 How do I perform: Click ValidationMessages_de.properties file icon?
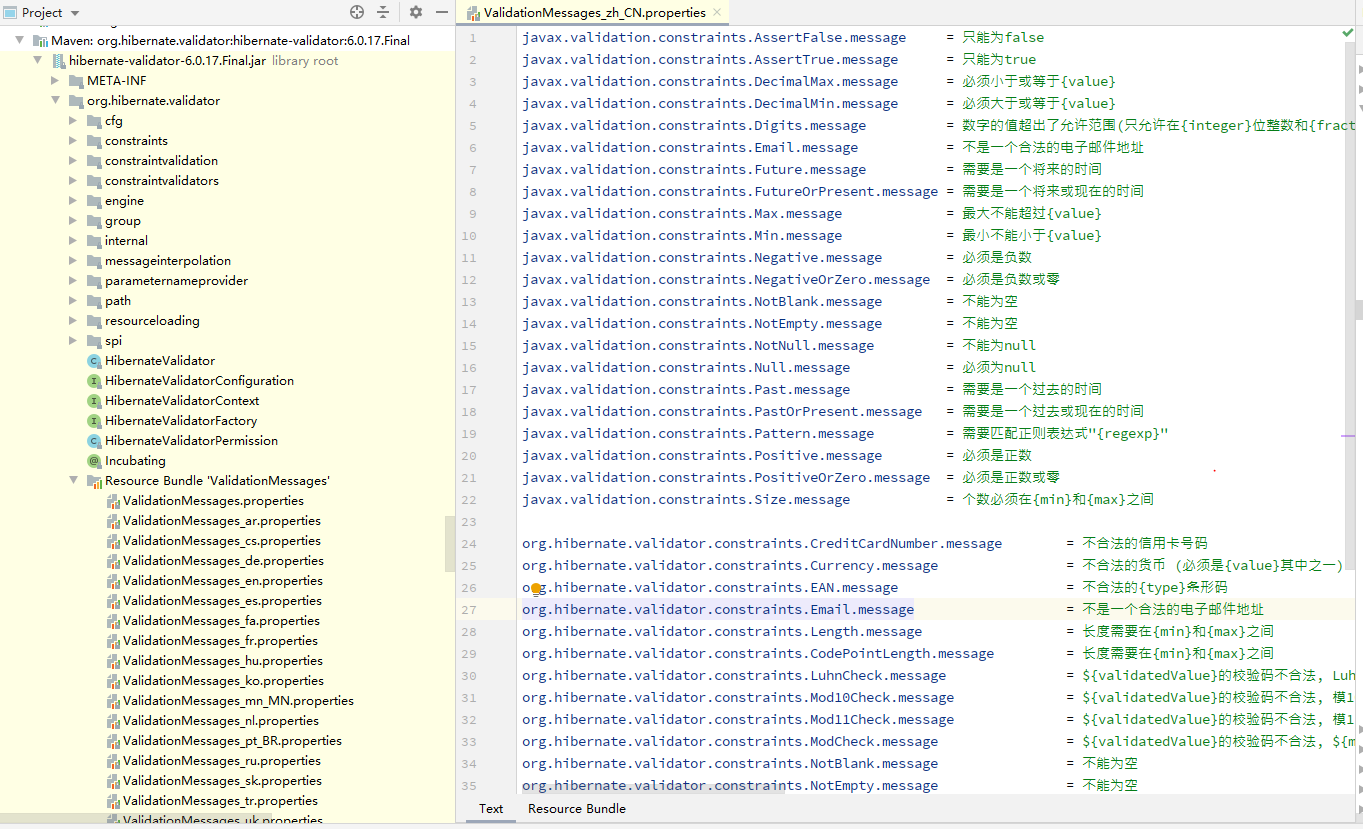tap(112, 561)
